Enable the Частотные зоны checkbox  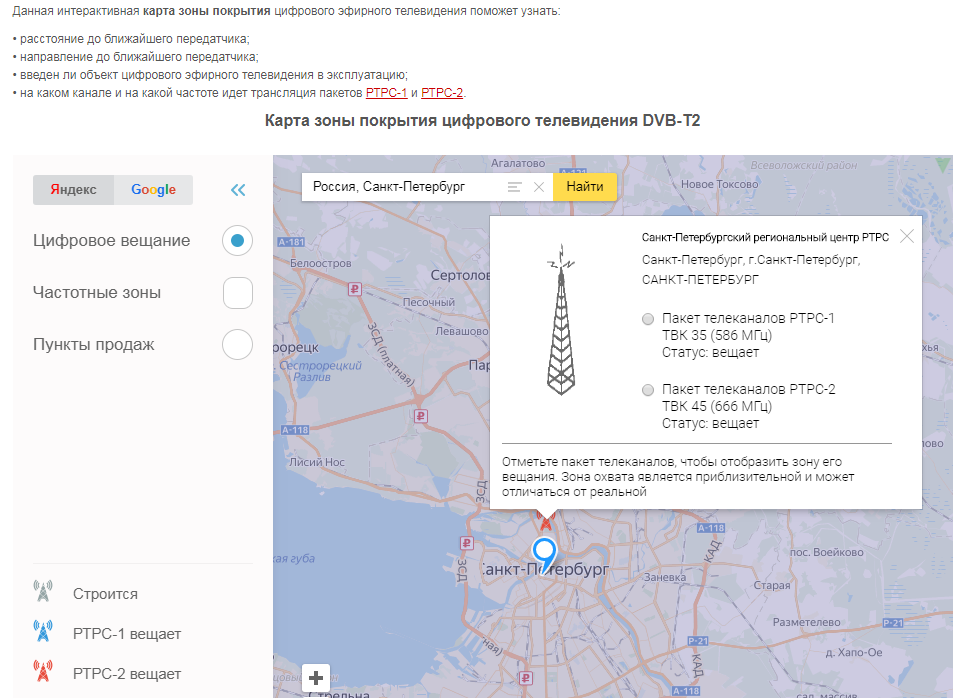tap(237, 293)
